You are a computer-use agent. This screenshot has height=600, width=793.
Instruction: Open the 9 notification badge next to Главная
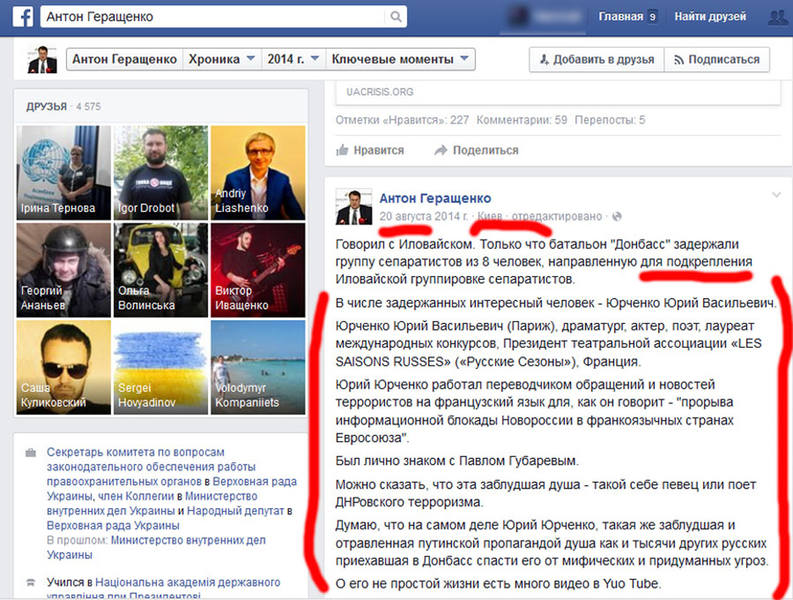tap(653, 17)
